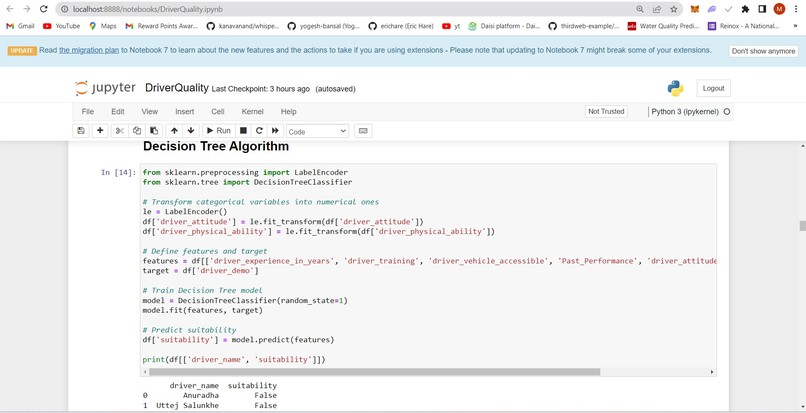Interrupt the kernel with the stop icon
This screenshot has height=413, width=806.
pos(244,131)
